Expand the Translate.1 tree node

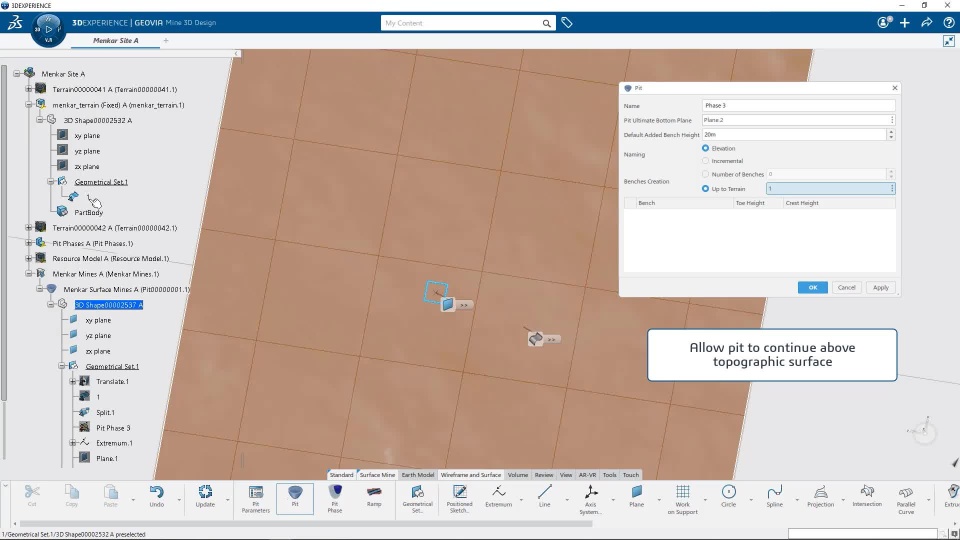(x=73, y=381)
